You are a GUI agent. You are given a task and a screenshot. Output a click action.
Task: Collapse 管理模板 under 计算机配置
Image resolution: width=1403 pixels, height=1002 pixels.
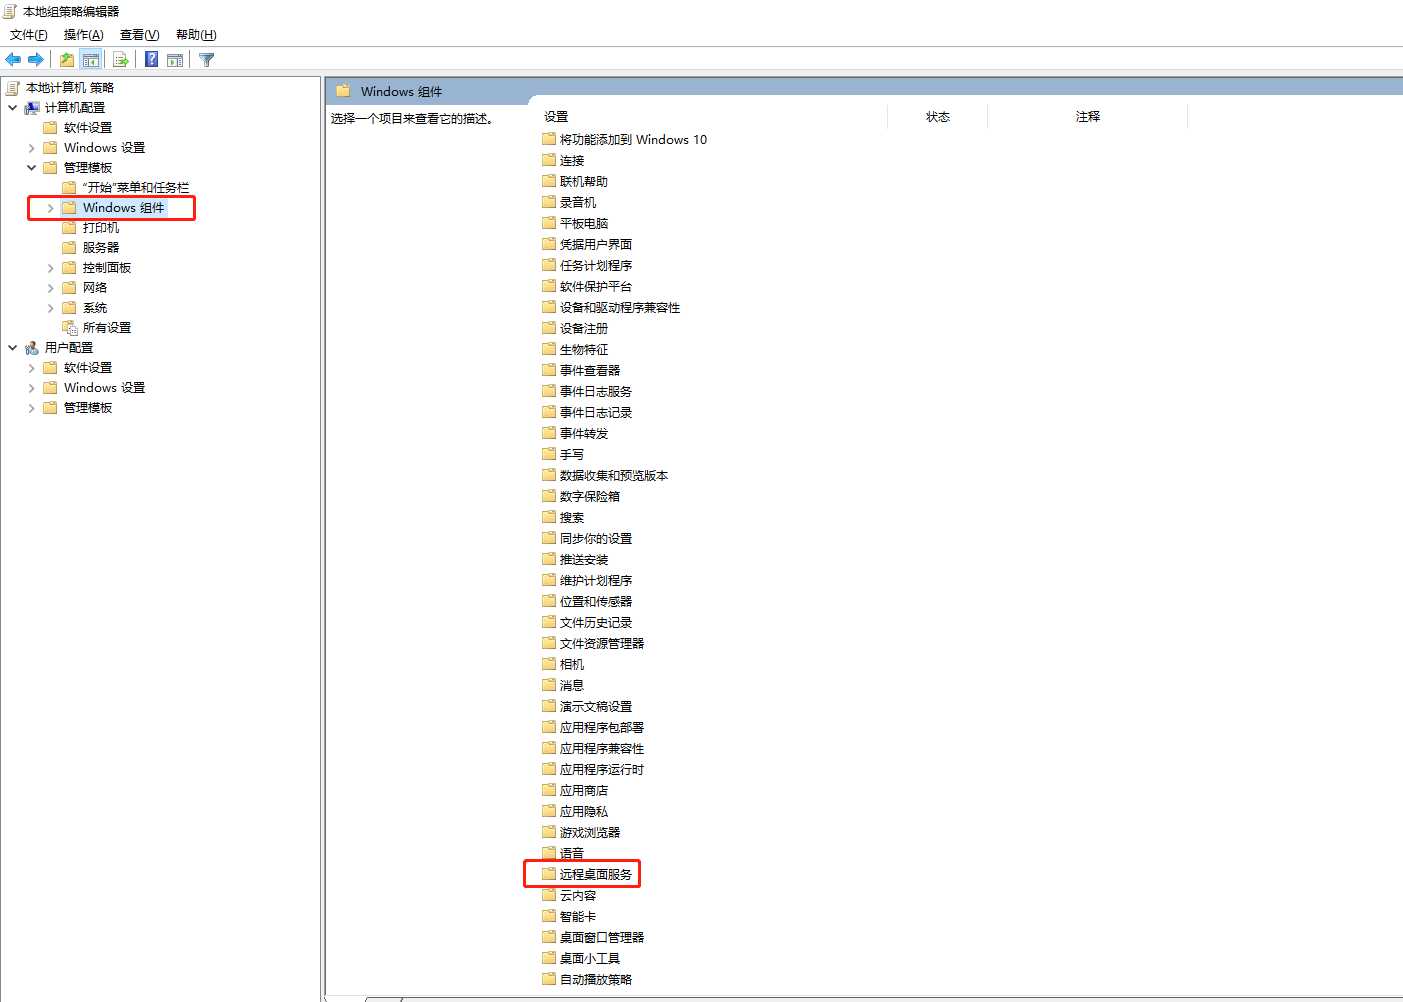click(32, 168)
